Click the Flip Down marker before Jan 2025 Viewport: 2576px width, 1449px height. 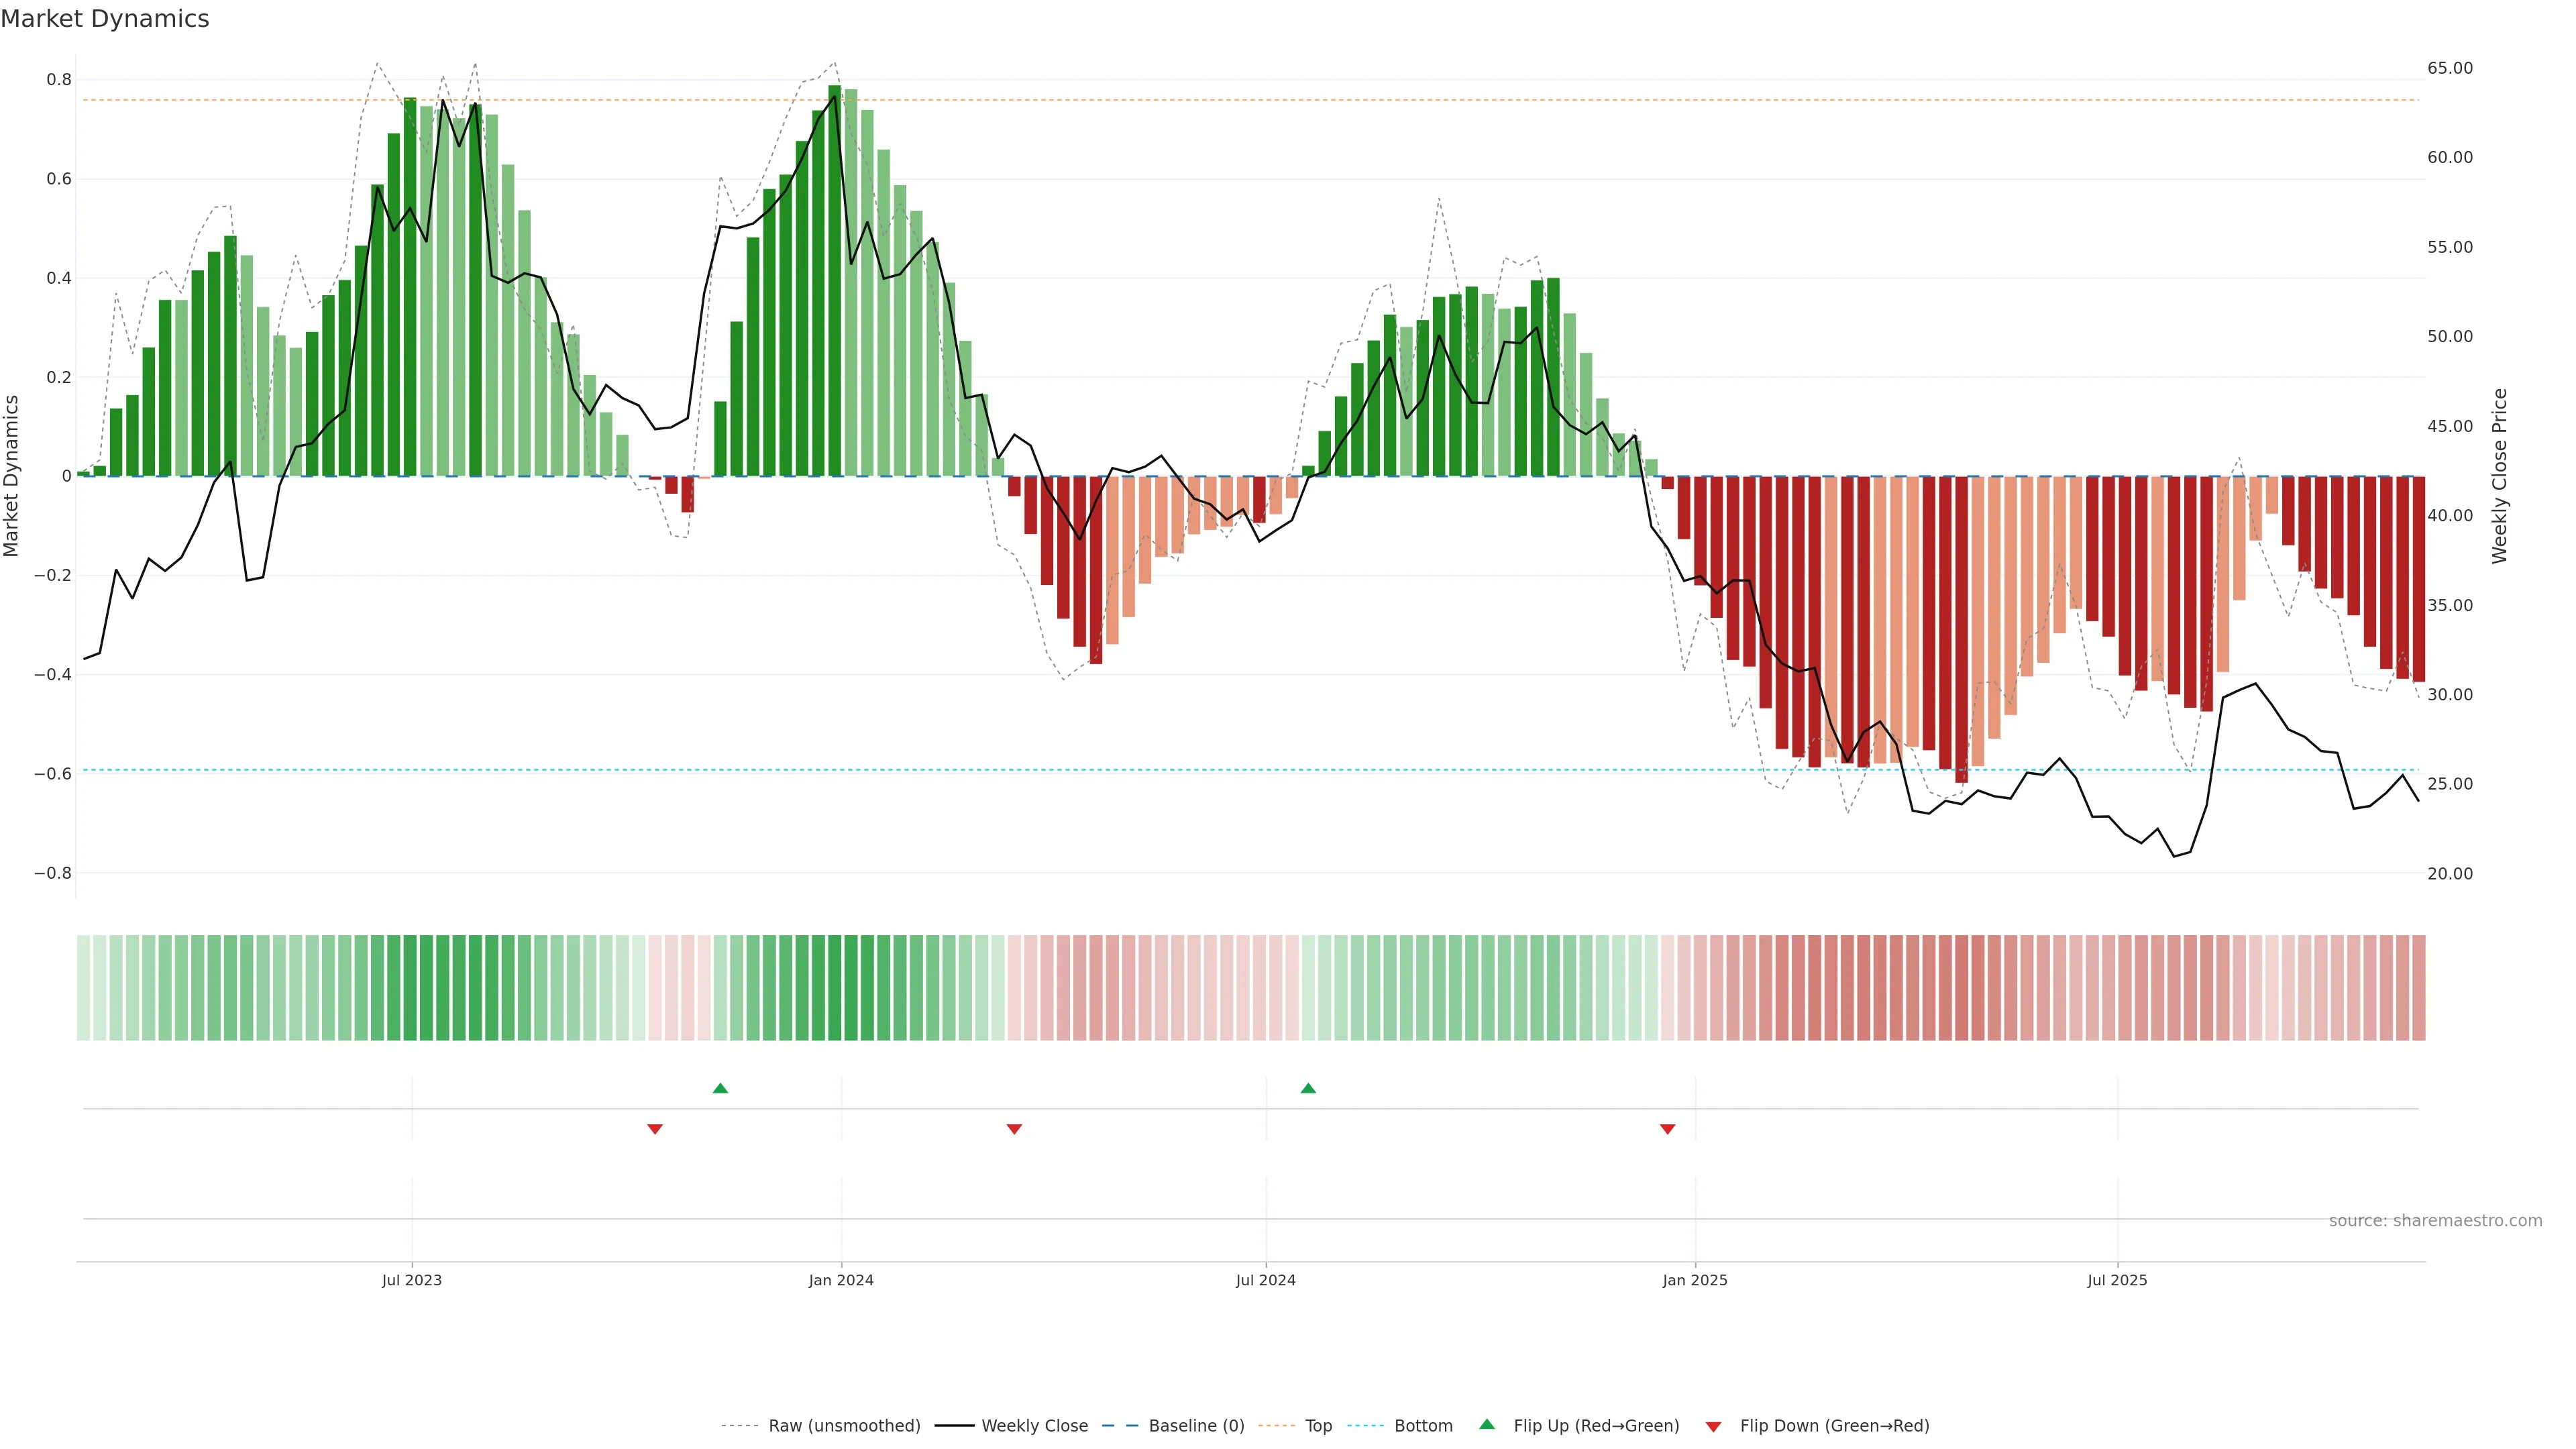tap(1667, 1129)
